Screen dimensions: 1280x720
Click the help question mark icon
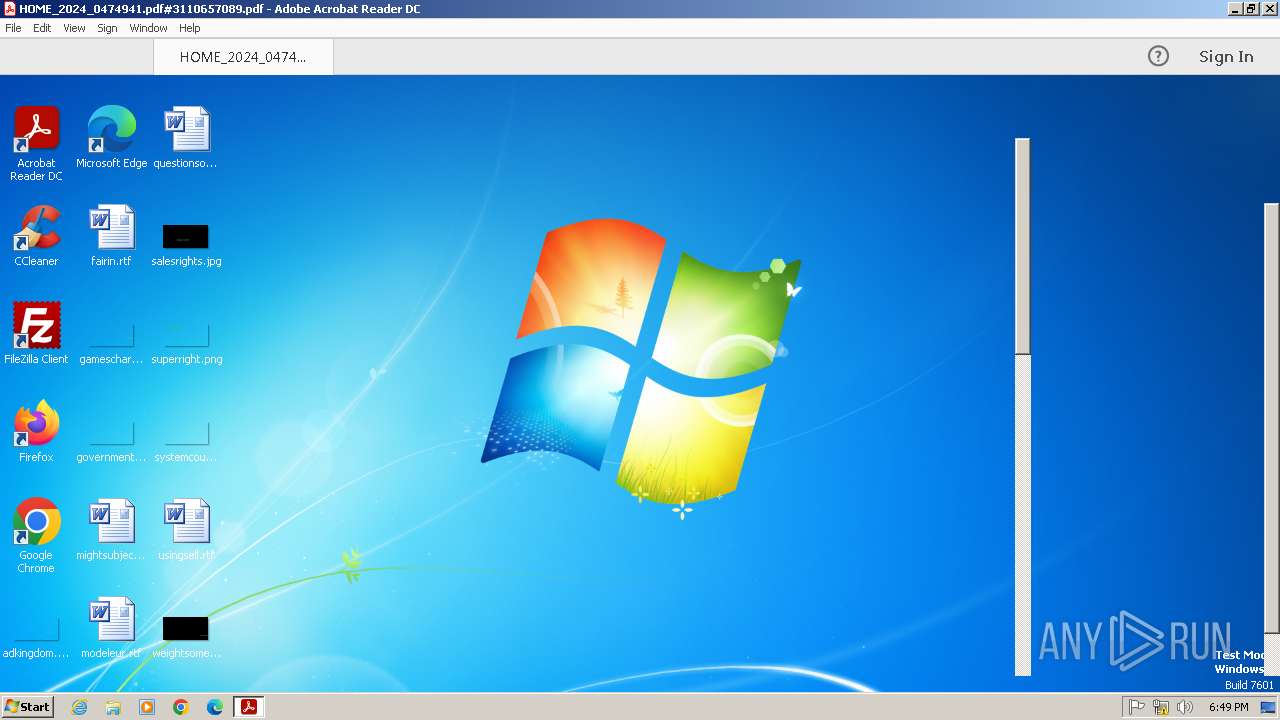(x=1158, y=56)
